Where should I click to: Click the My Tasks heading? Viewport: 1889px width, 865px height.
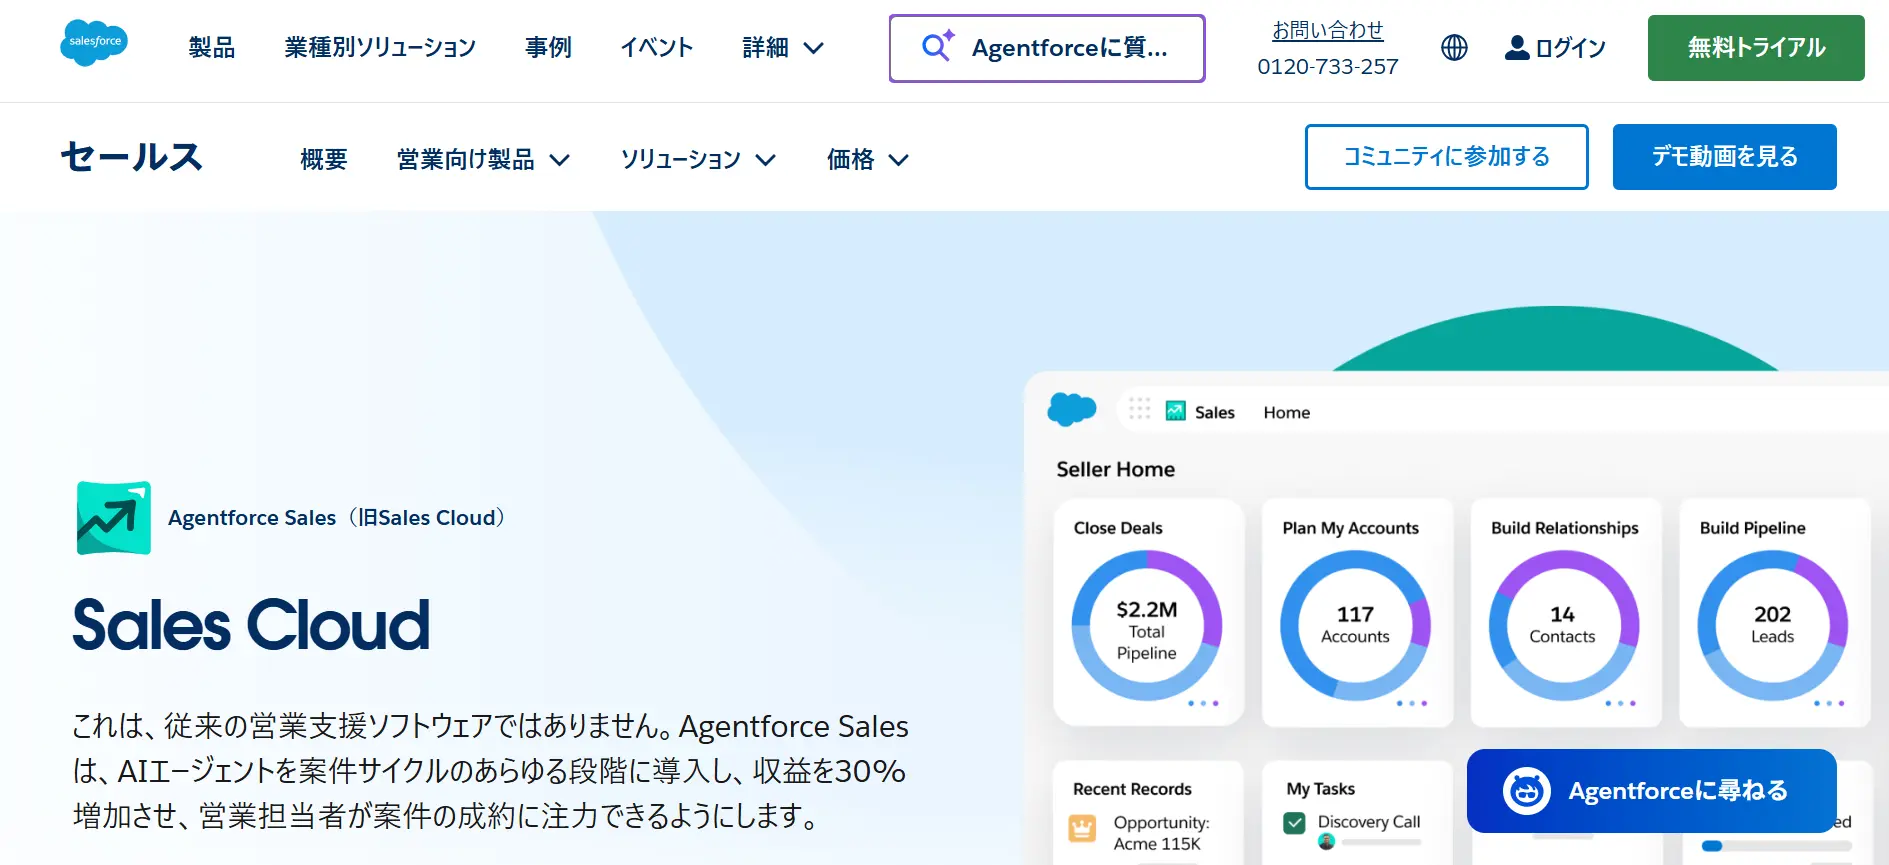click(x=1320, y=789)
